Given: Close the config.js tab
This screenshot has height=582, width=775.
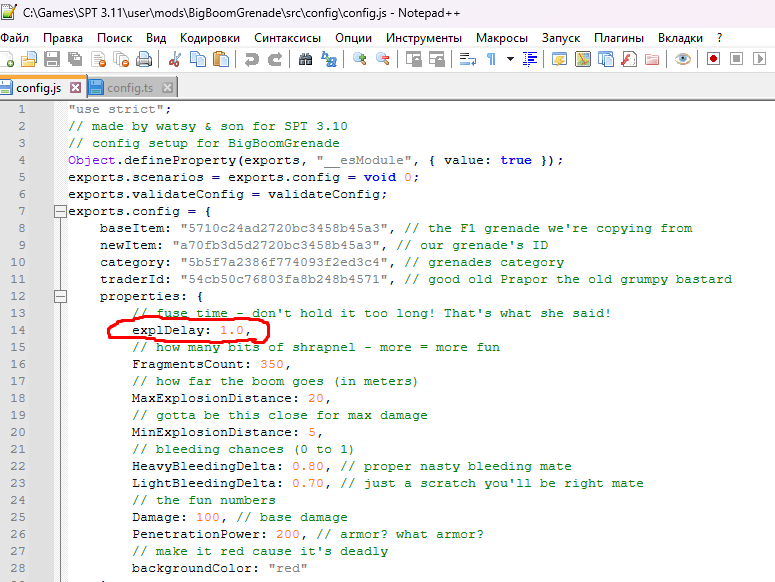Looking at the screenshot, I should tap(75, 87).
